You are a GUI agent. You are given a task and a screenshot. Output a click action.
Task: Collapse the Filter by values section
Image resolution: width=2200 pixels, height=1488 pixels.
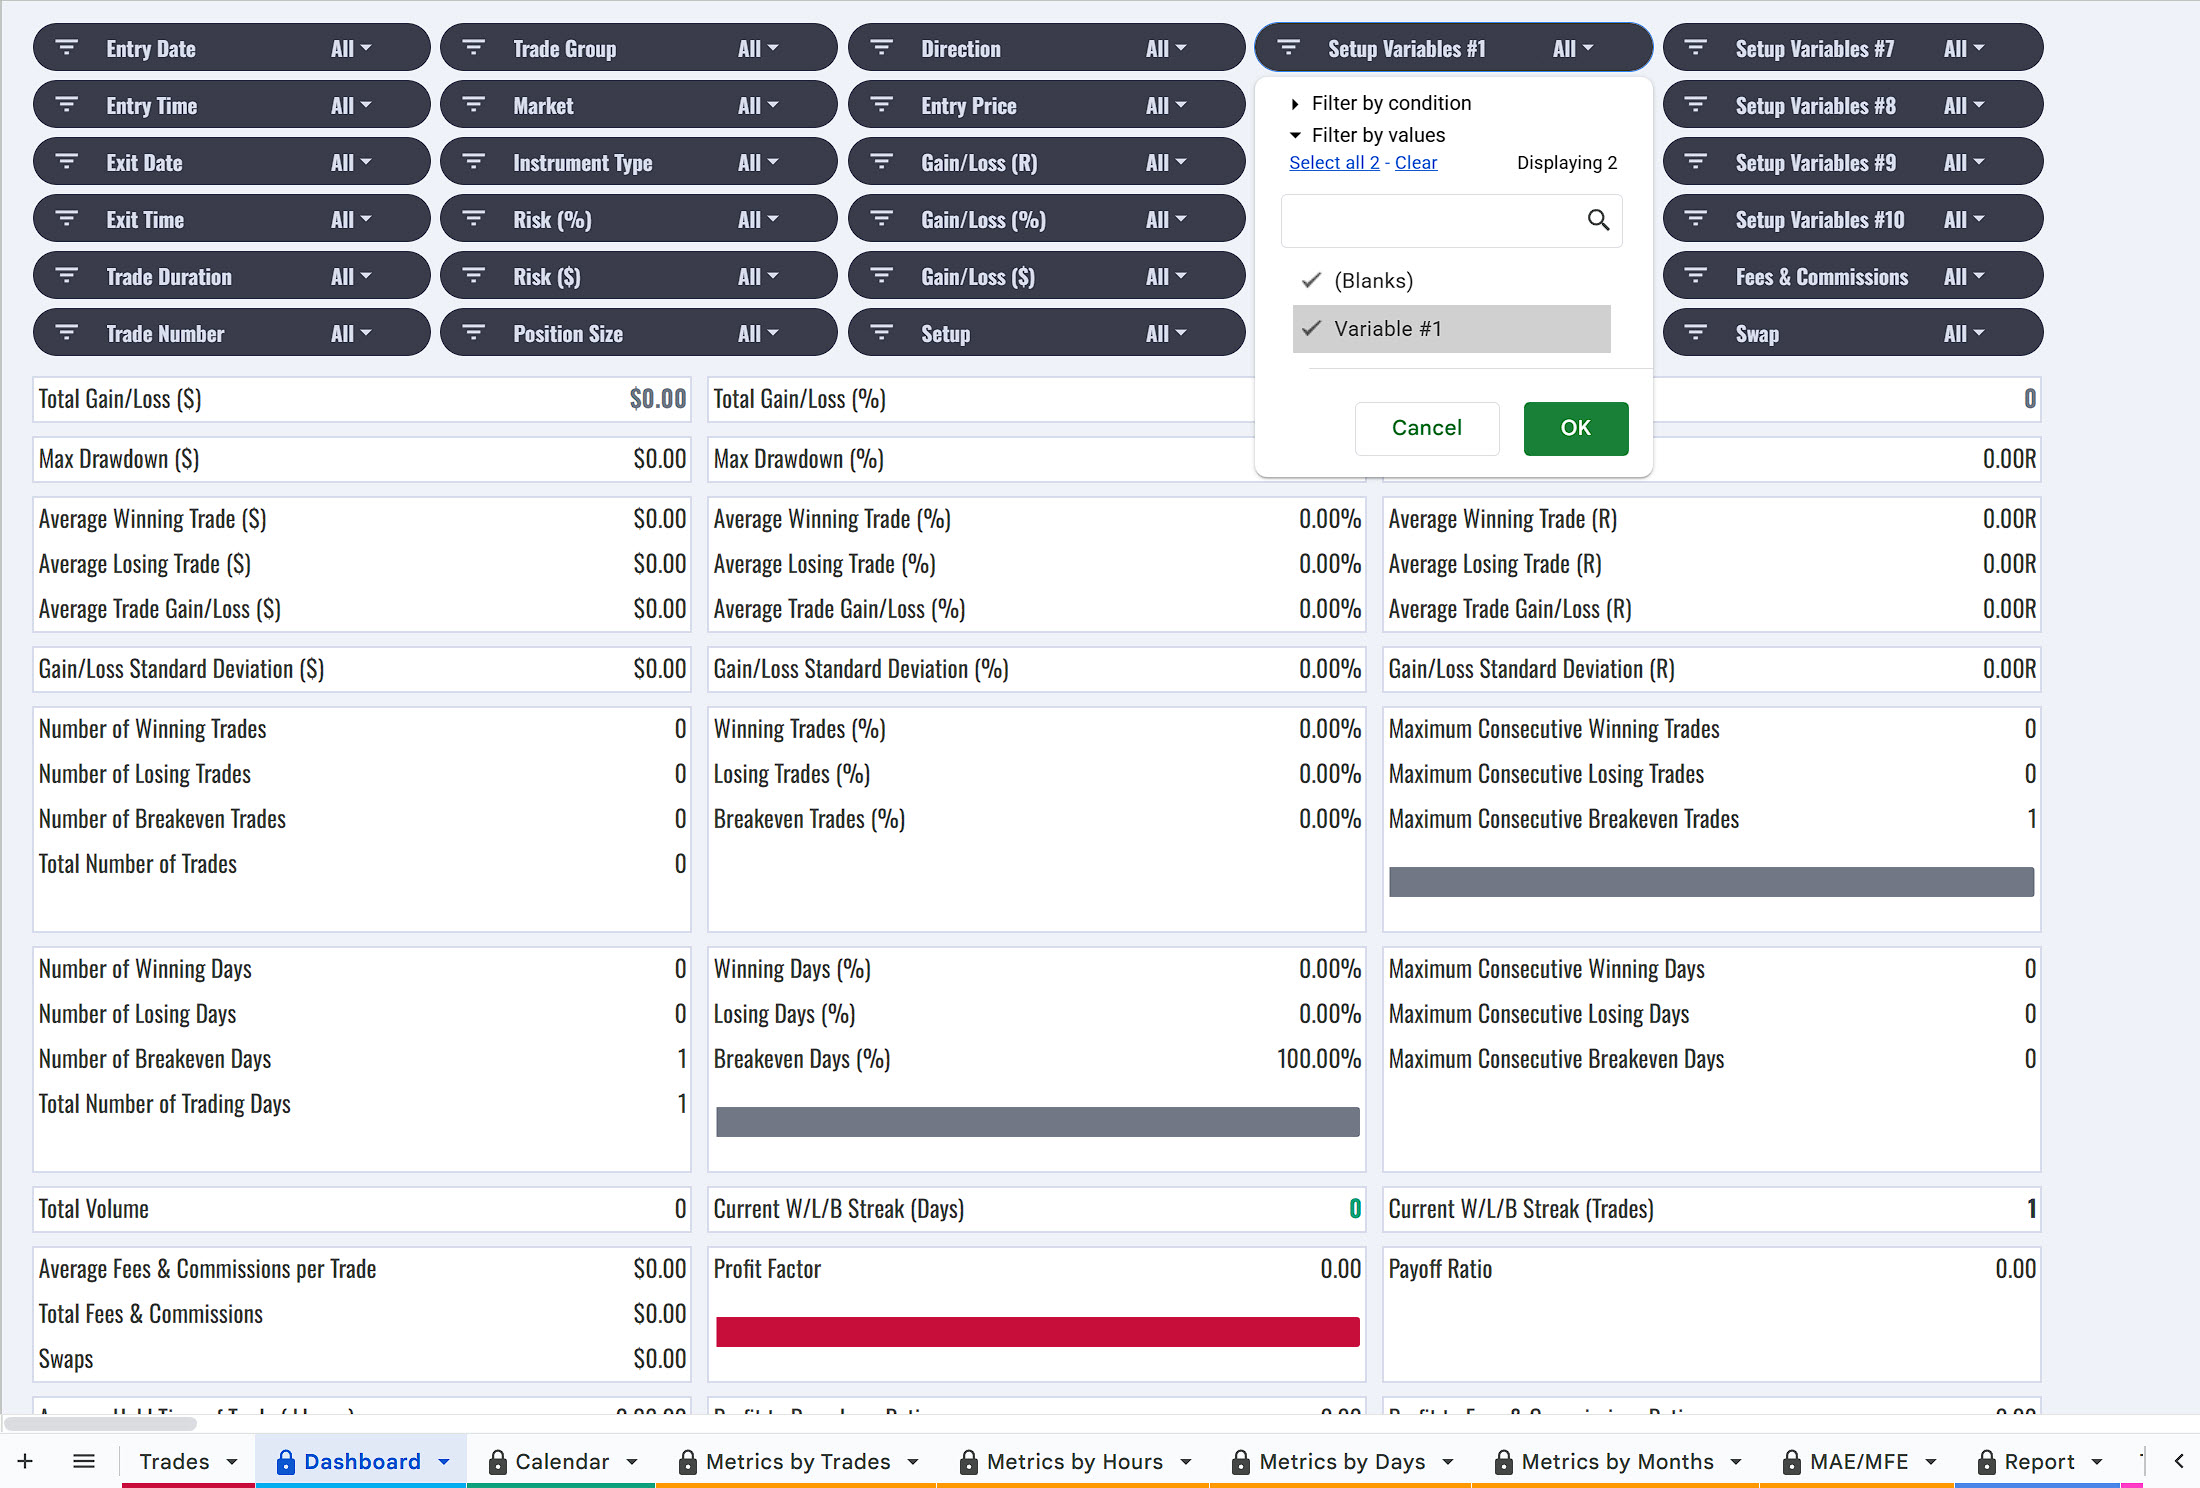[x=1377, y=135]
